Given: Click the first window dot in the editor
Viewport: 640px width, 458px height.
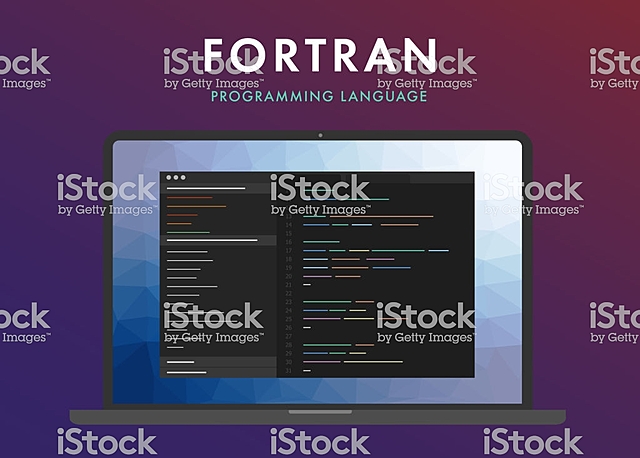Looking at the screenshot, I should (169, 178).
